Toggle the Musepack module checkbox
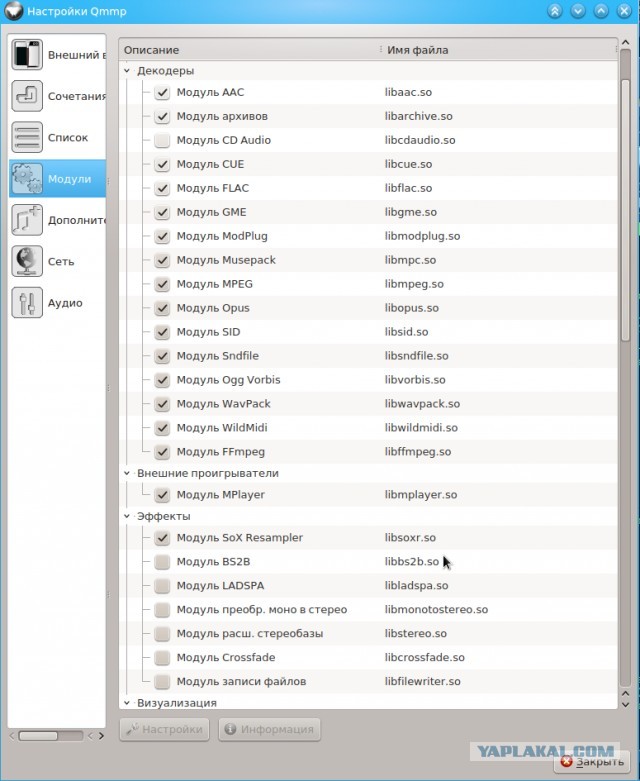Viewport: 640px width, 781px height. point(162,260)
